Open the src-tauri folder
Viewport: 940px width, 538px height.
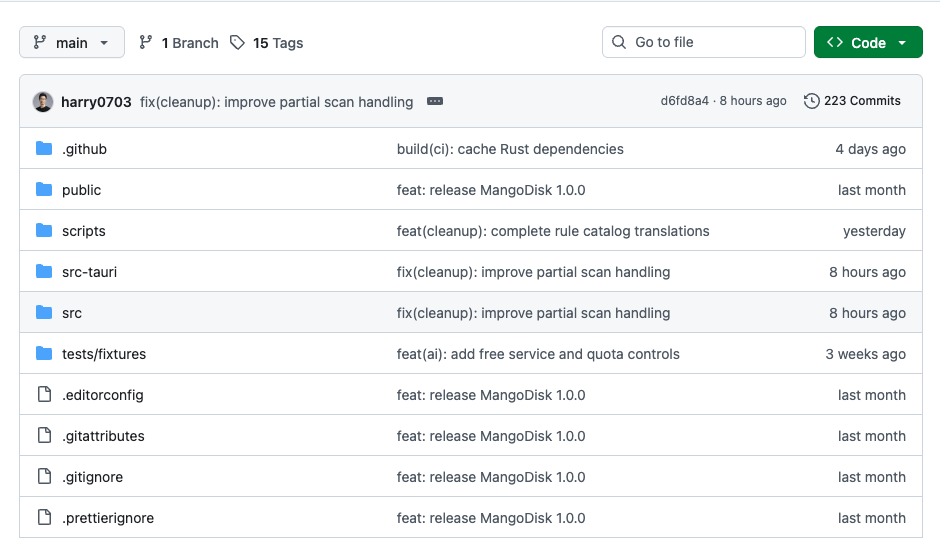pos(89,272)
